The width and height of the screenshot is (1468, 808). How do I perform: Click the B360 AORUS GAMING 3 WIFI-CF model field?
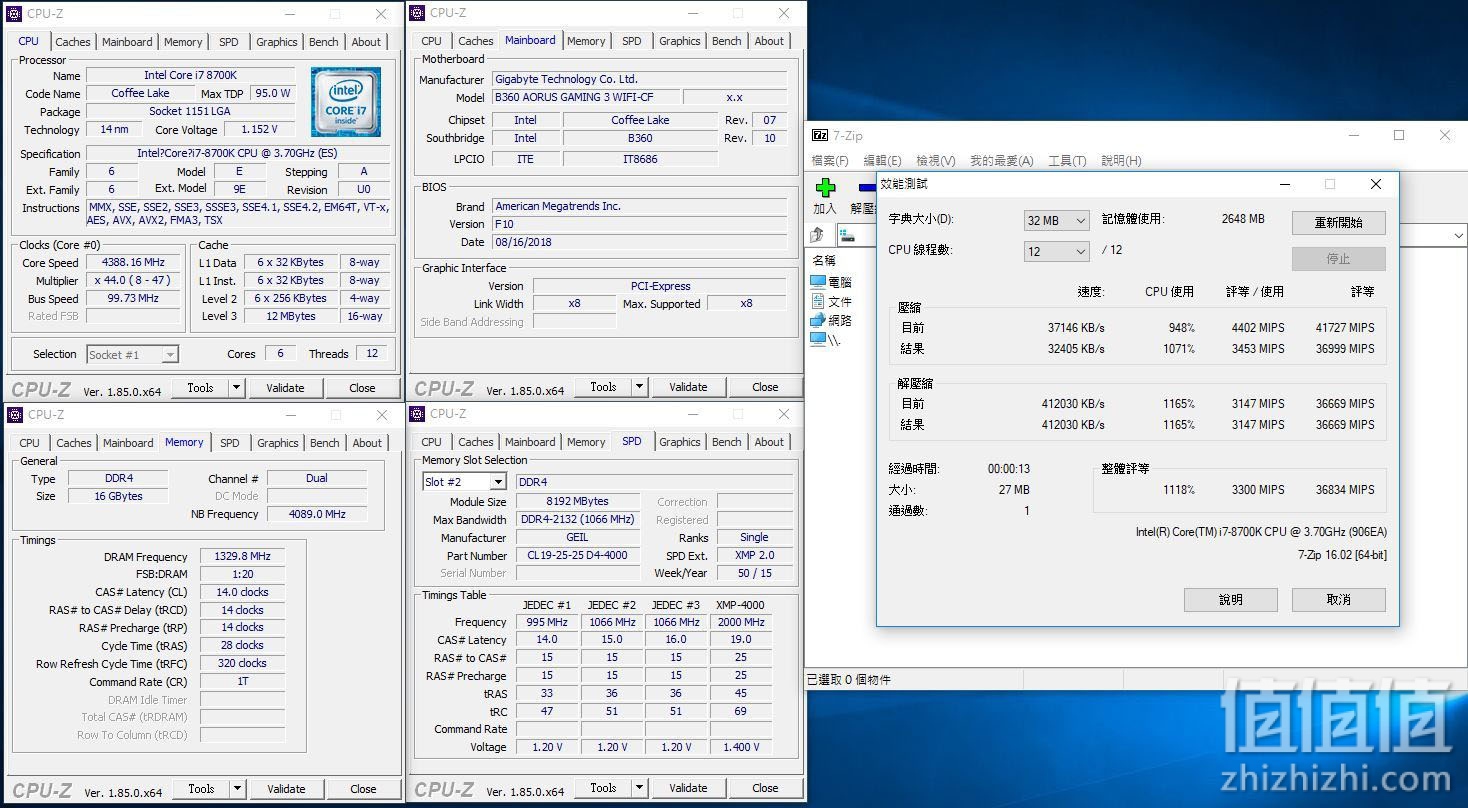pos(586,98)
